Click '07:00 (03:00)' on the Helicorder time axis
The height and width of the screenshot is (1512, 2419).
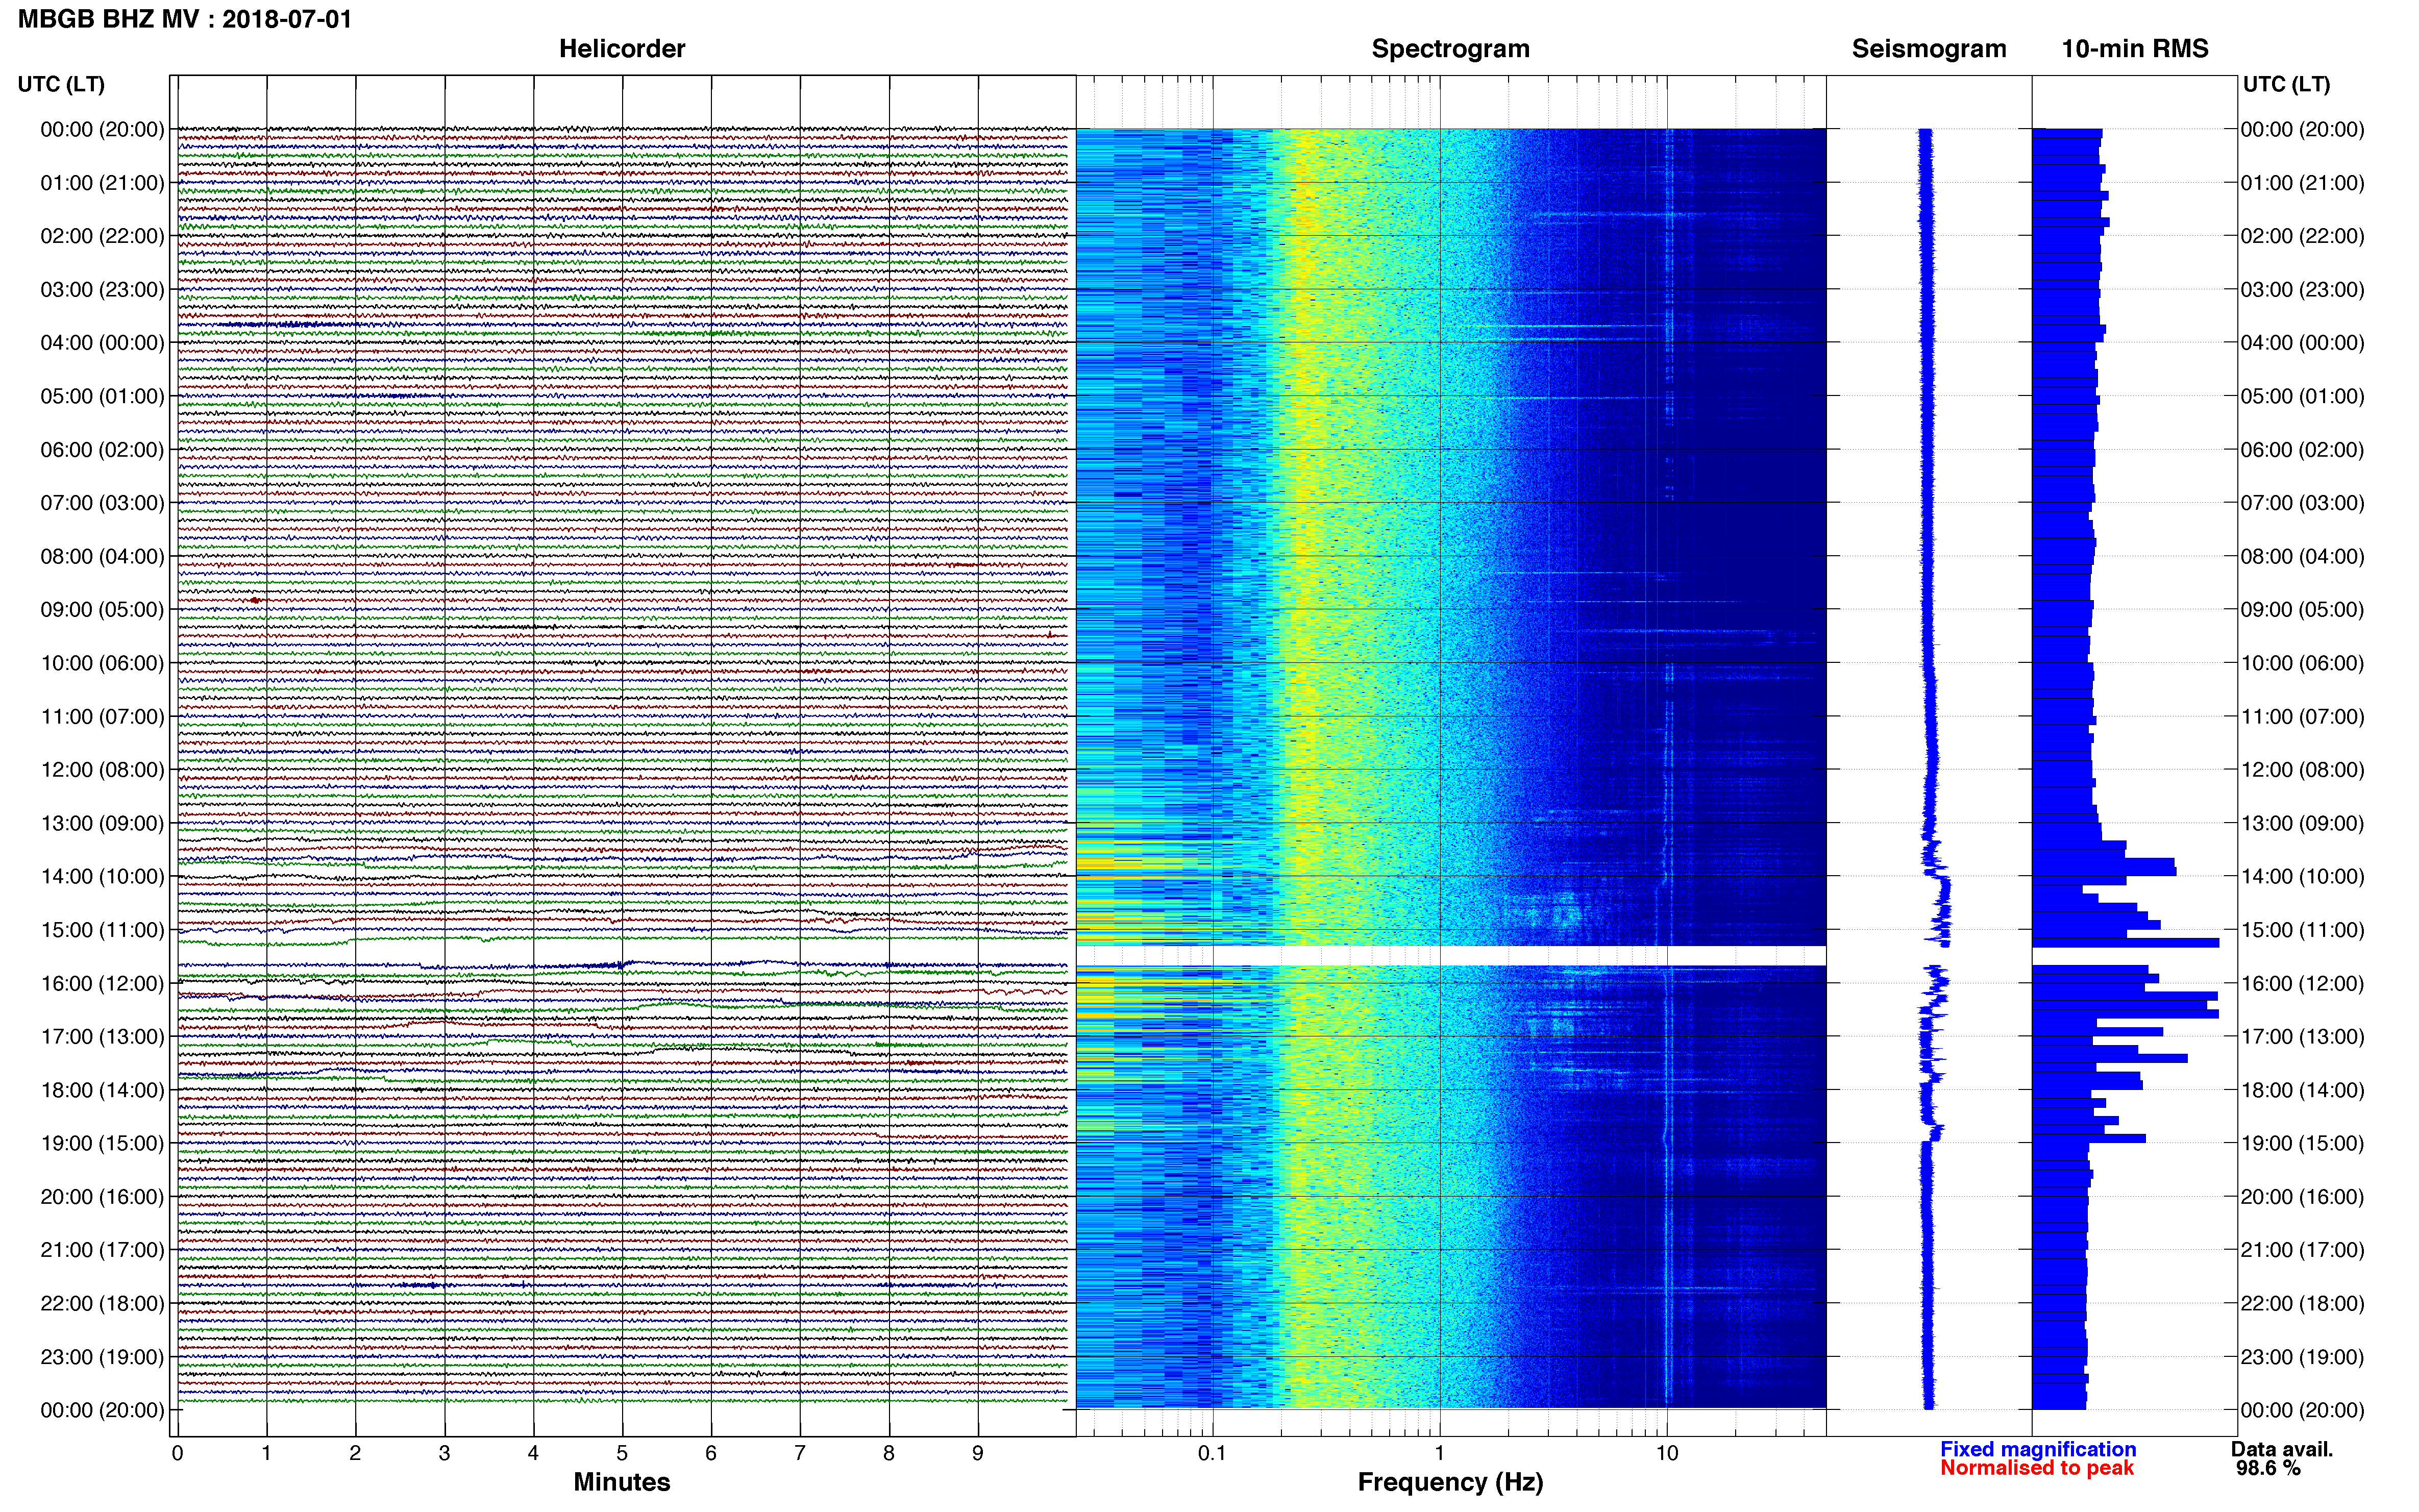pos(102,503)
